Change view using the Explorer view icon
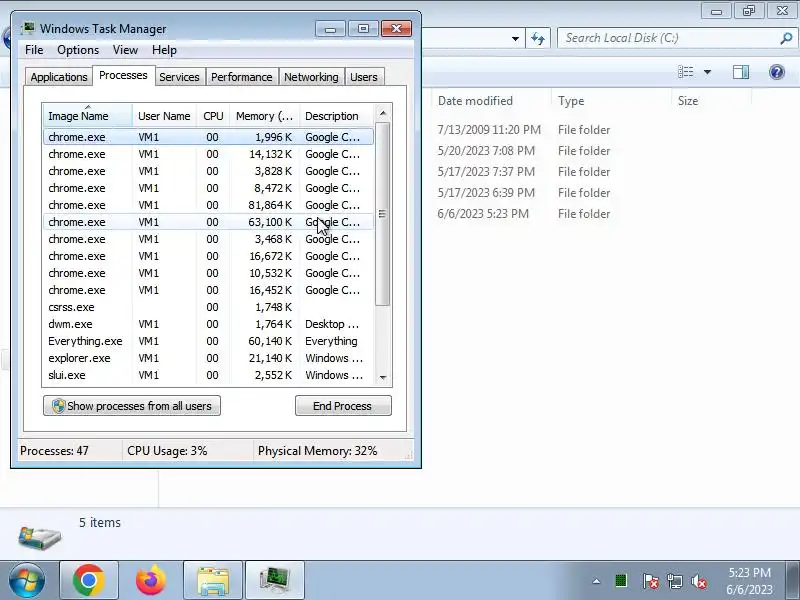Screen dimensions: 800x600 click(685, 72)
